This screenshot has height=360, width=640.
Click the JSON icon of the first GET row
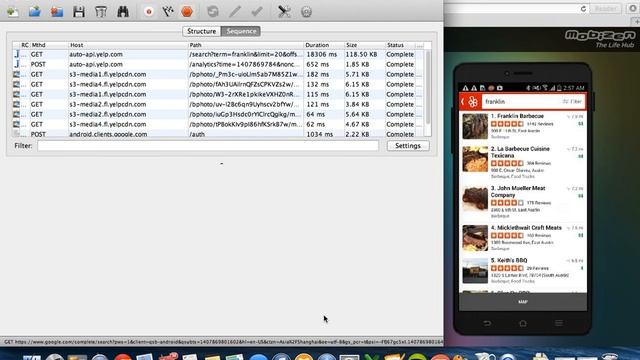(x=17, y=54)
